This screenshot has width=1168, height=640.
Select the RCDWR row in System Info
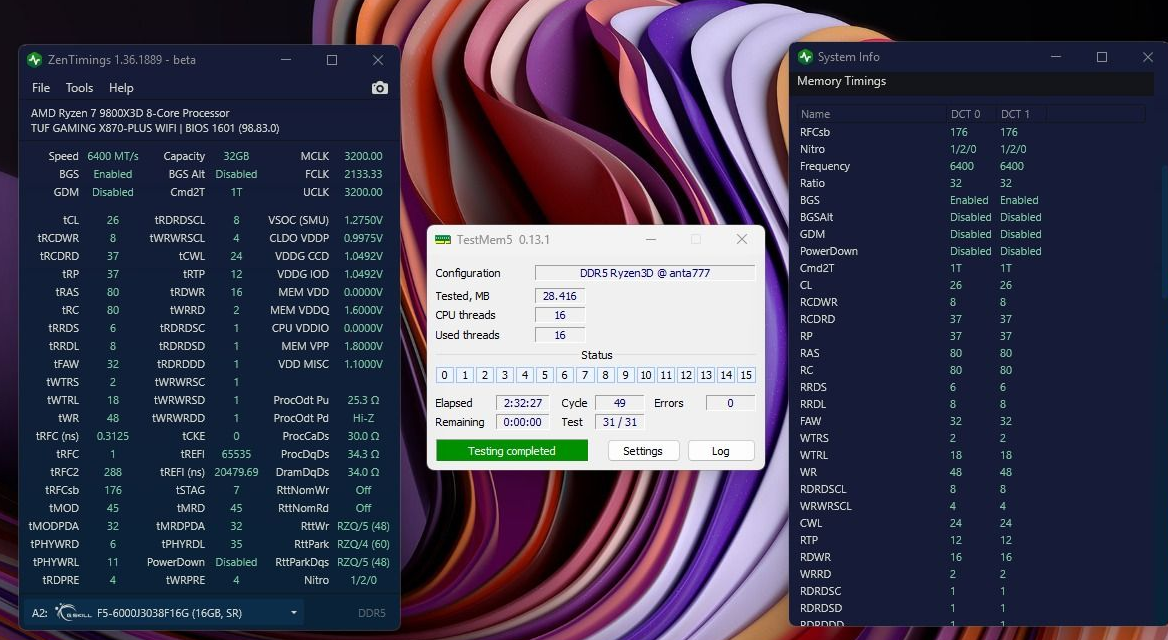click(971, 302)
